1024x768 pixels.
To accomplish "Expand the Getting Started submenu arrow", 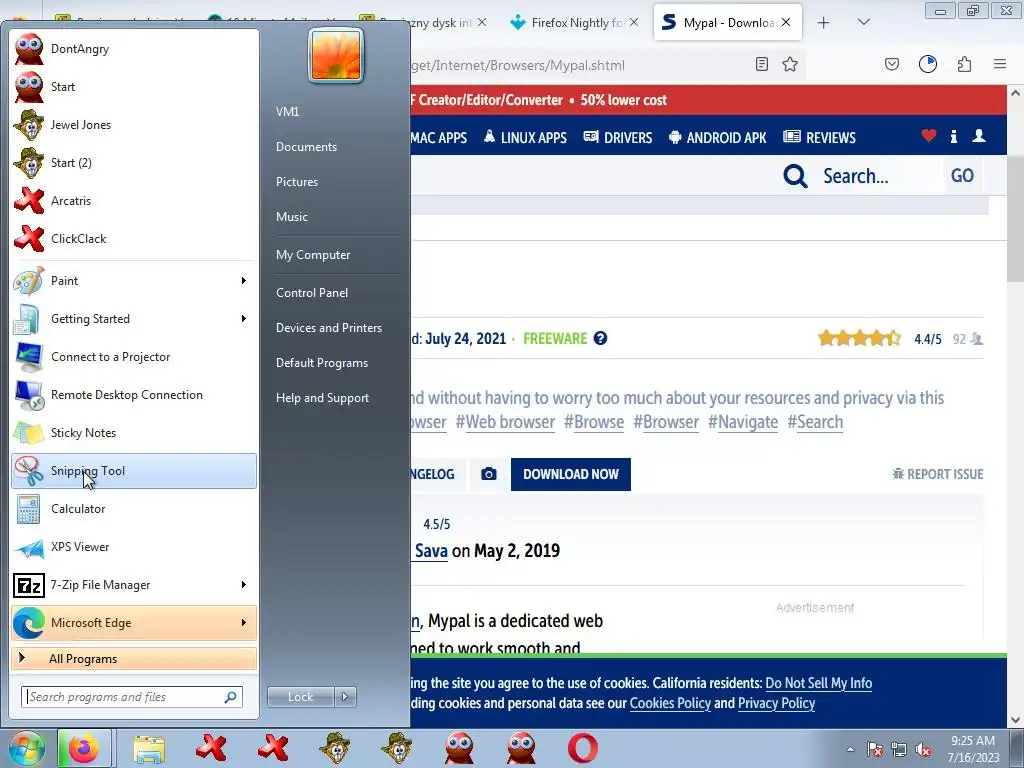I will click(x=244, y=319).
